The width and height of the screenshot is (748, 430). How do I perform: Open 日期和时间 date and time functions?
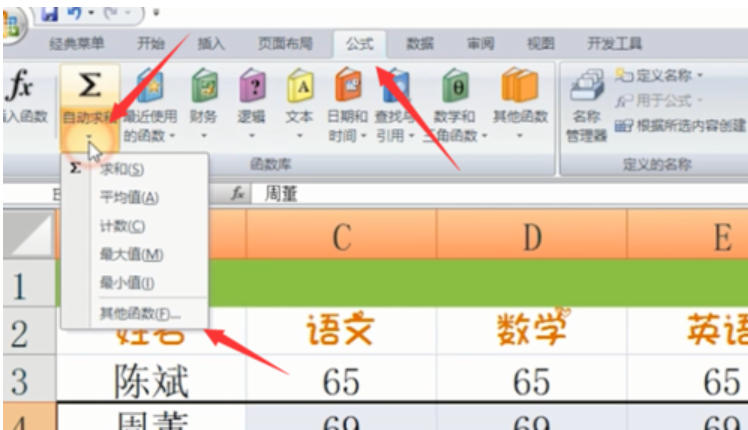pos(348,86)
